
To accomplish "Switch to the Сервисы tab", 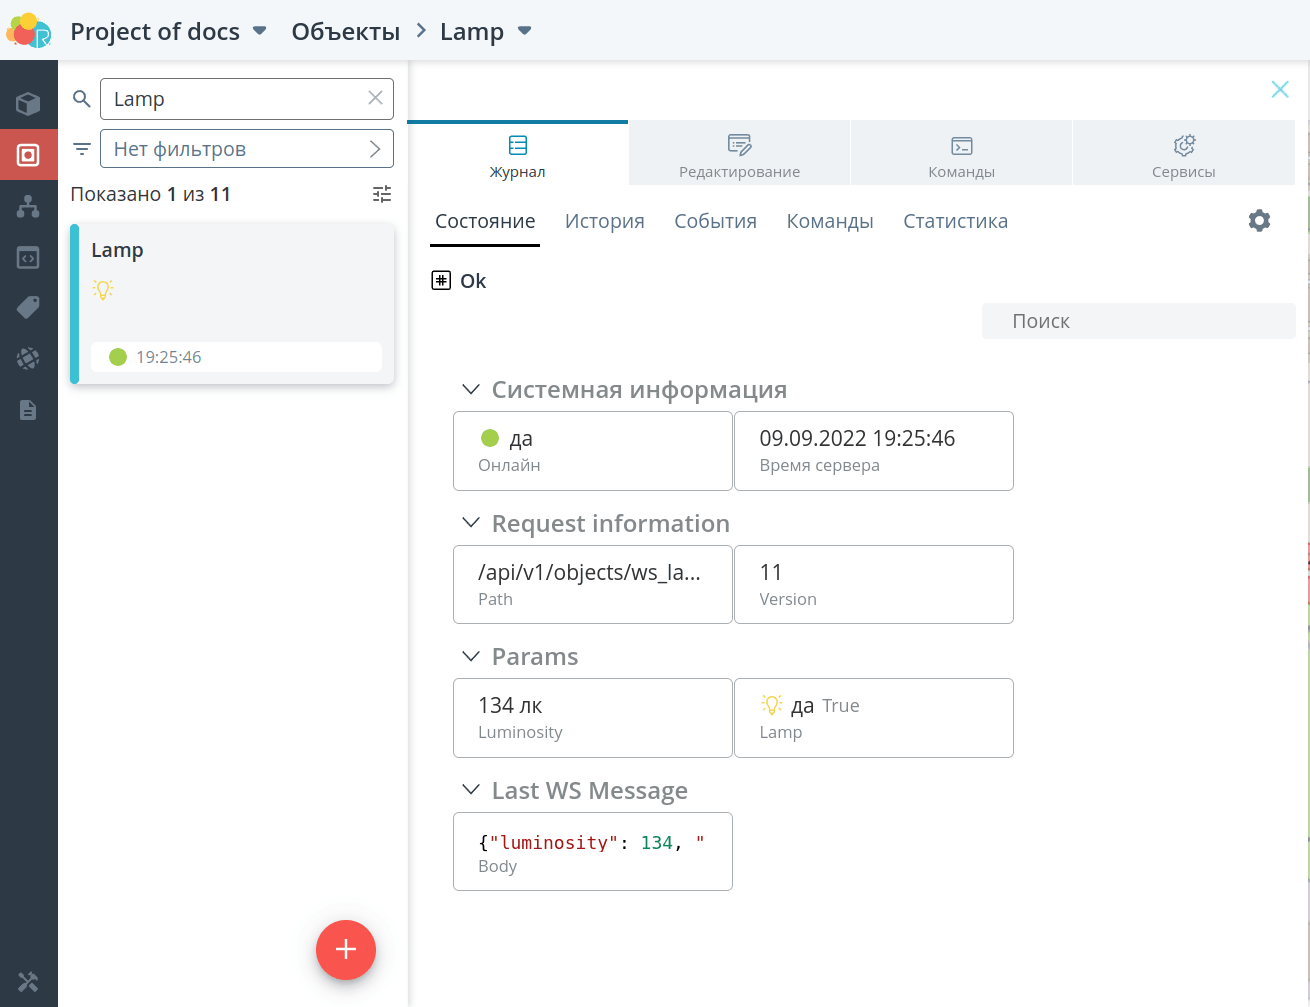I will tap(1183, 154).
